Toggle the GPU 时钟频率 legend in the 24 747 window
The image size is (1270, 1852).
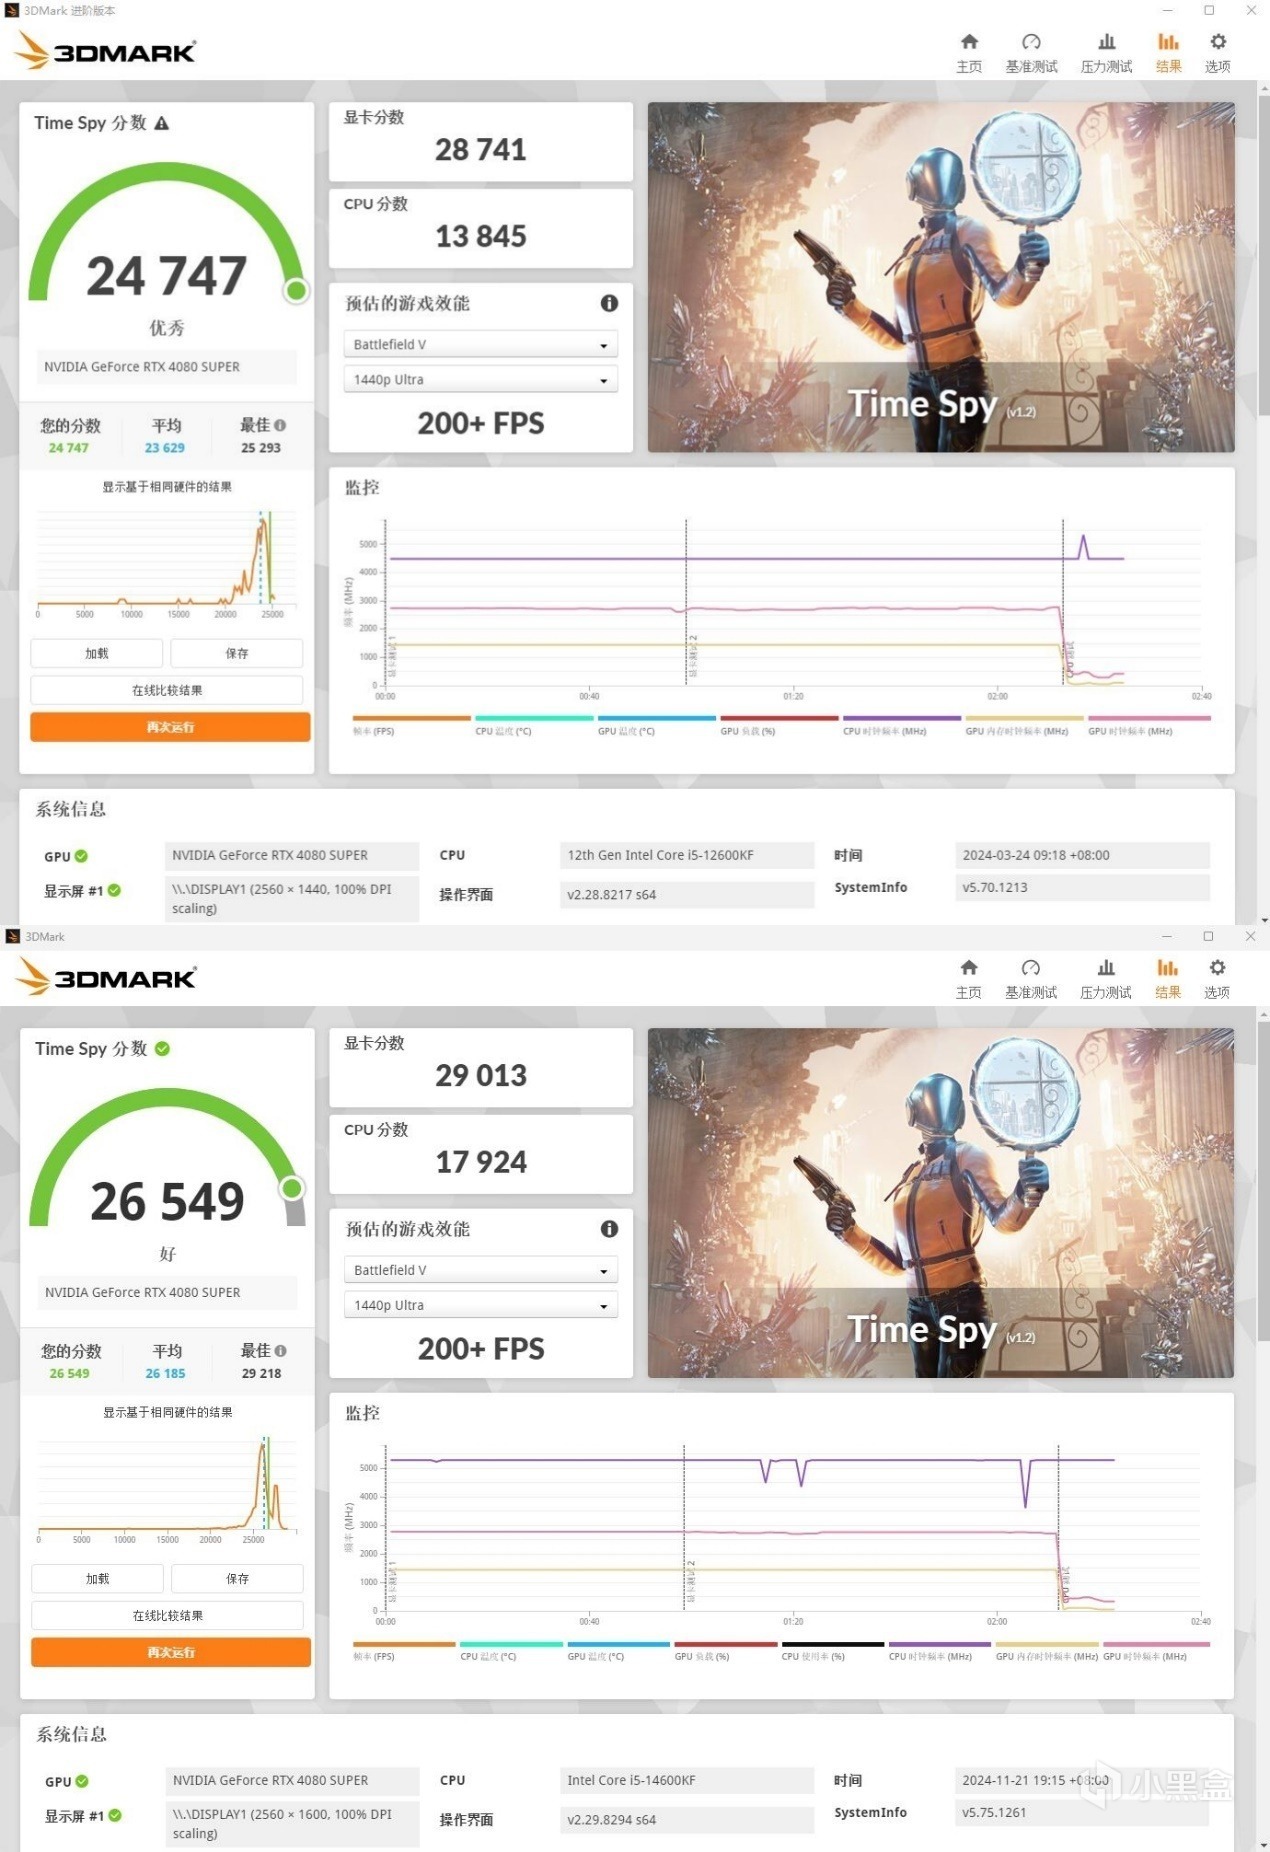(x=1149, y=724)
